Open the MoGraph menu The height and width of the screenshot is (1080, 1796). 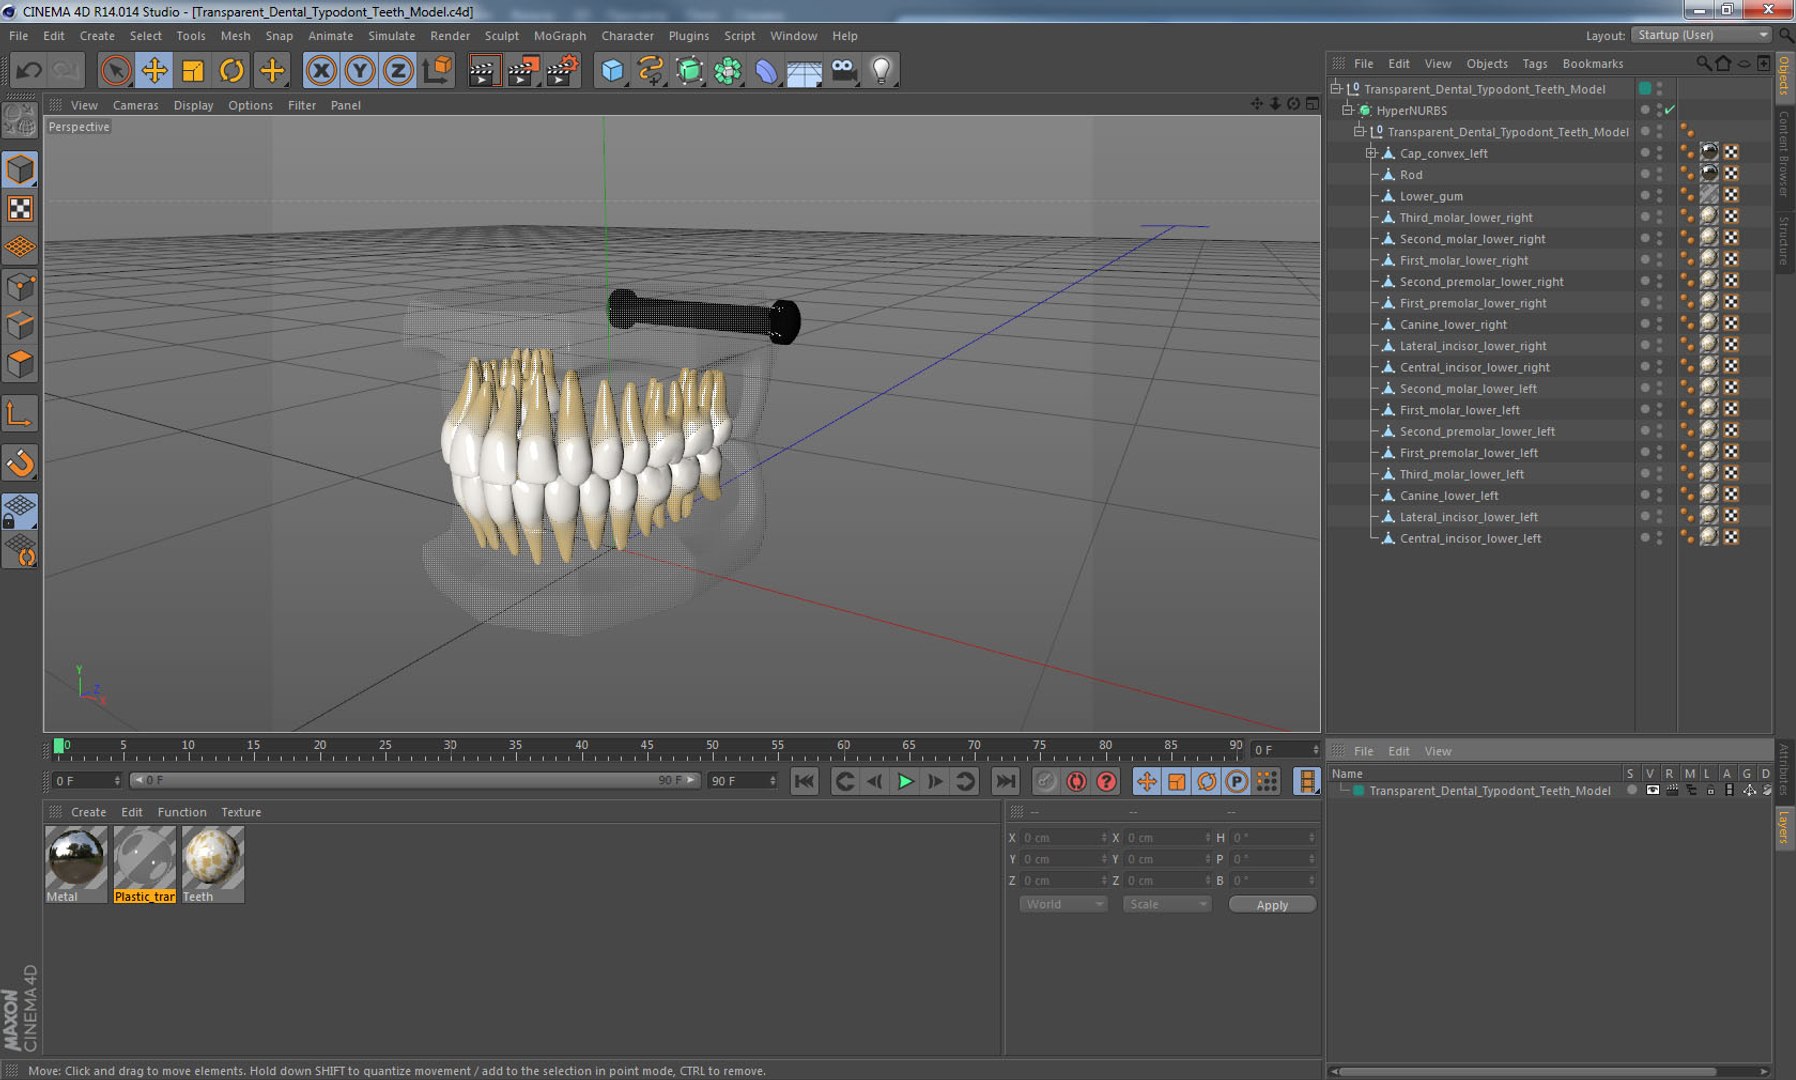tap(560, 35)
